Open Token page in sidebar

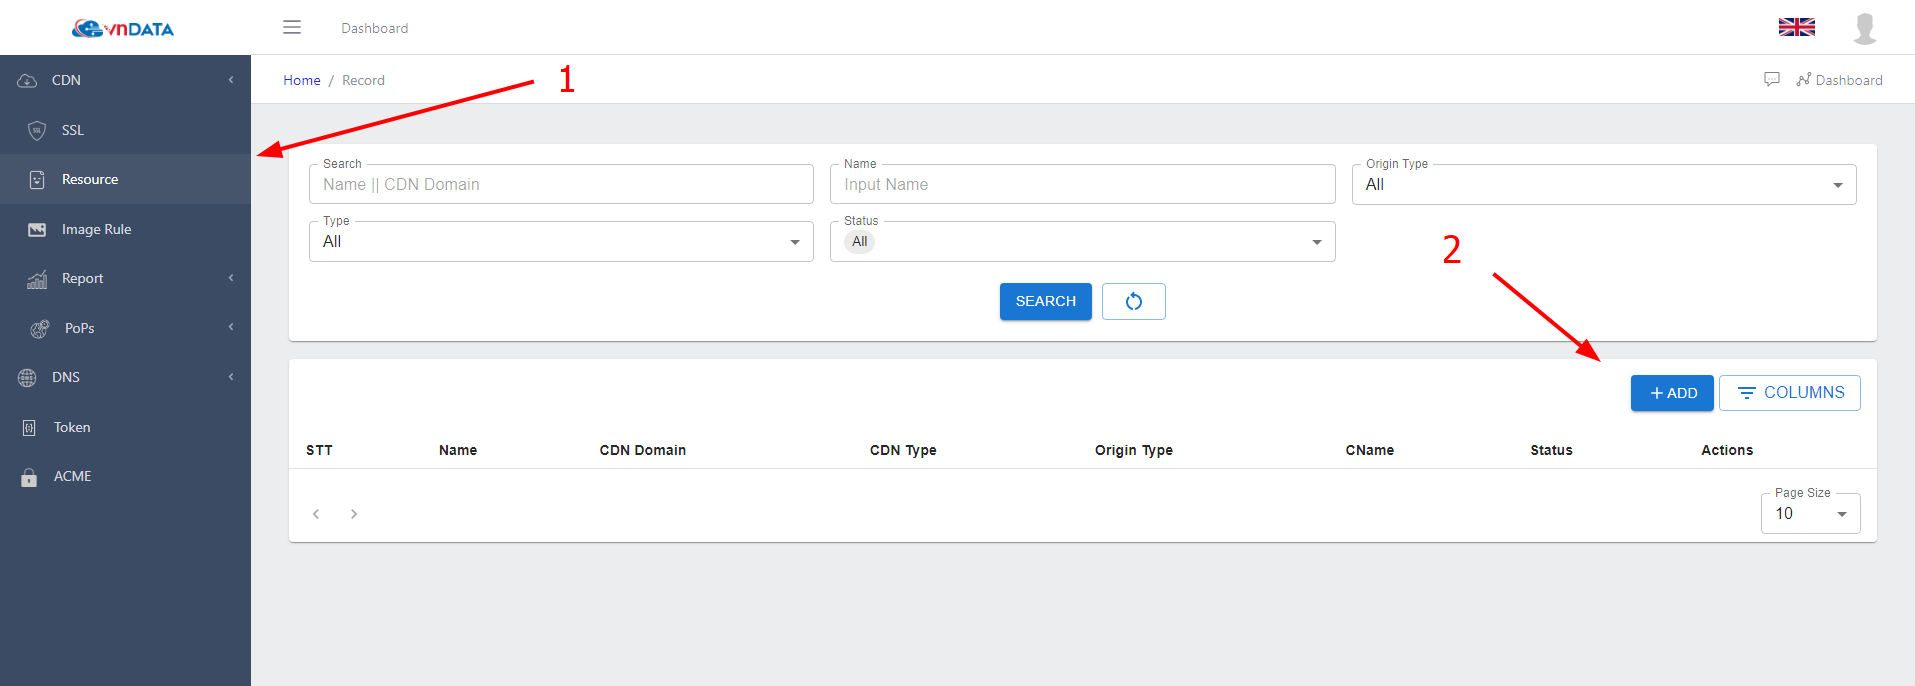pos(72,427)
